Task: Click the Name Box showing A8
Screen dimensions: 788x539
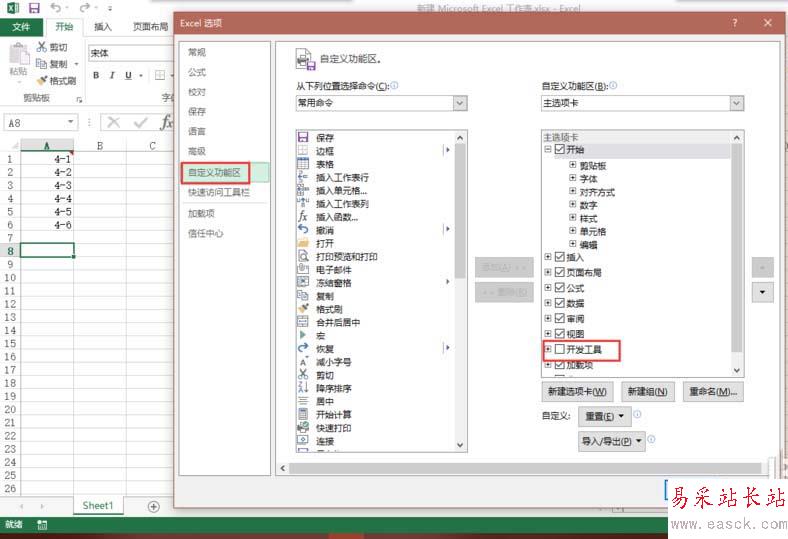Action: point(41,123)
